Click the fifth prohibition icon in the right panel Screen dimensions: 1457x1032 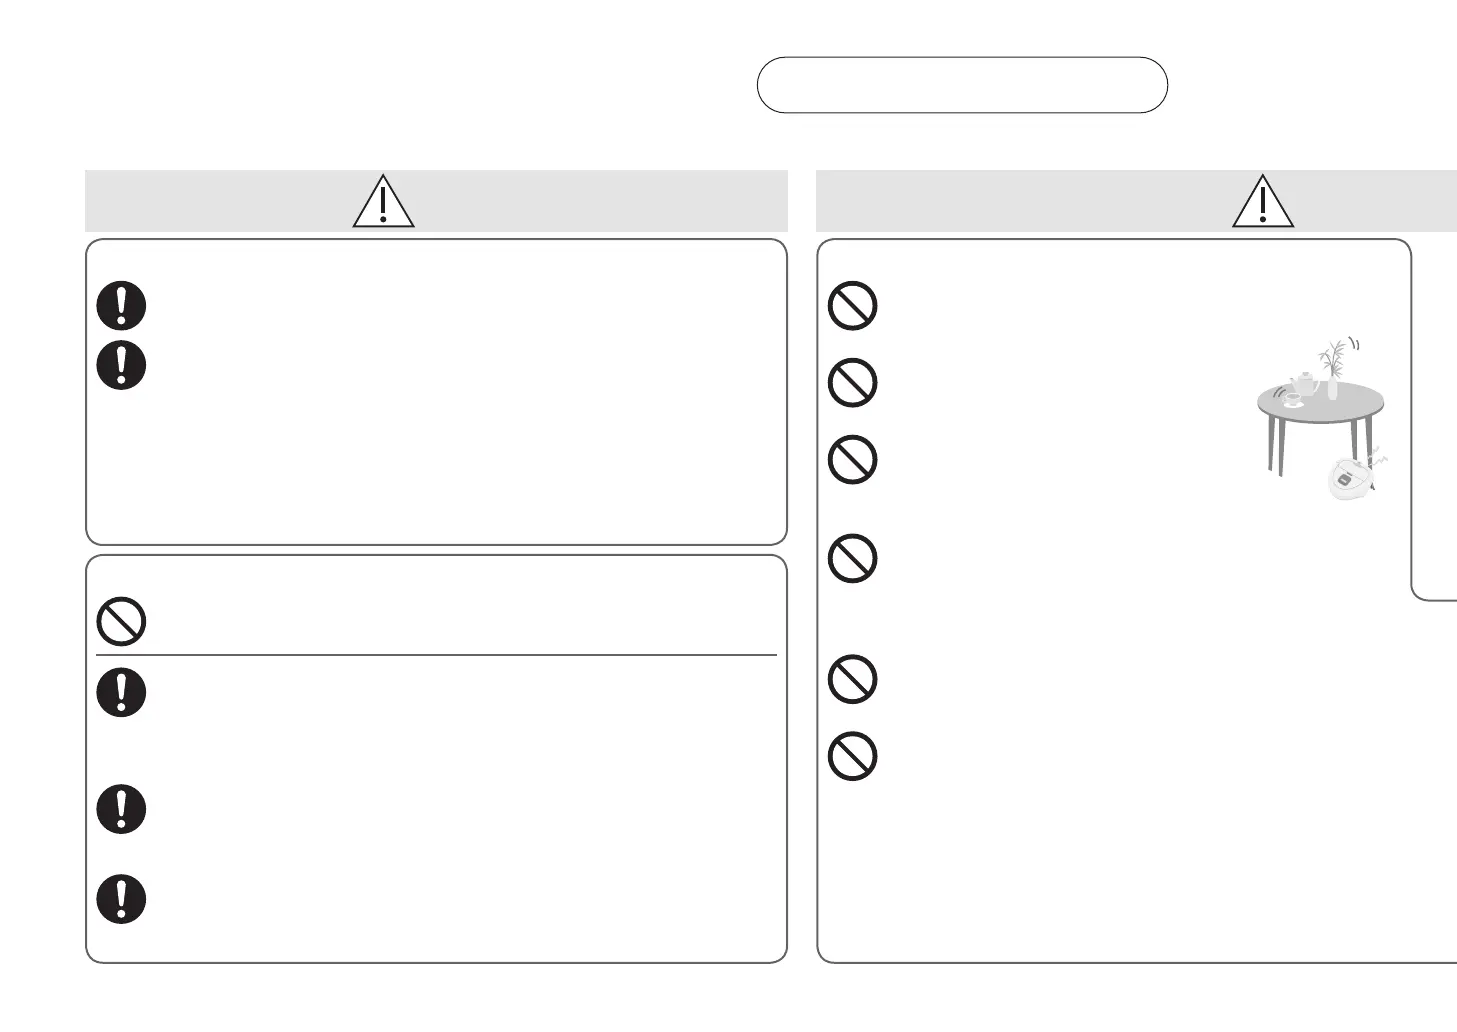[x=853, y=679]
